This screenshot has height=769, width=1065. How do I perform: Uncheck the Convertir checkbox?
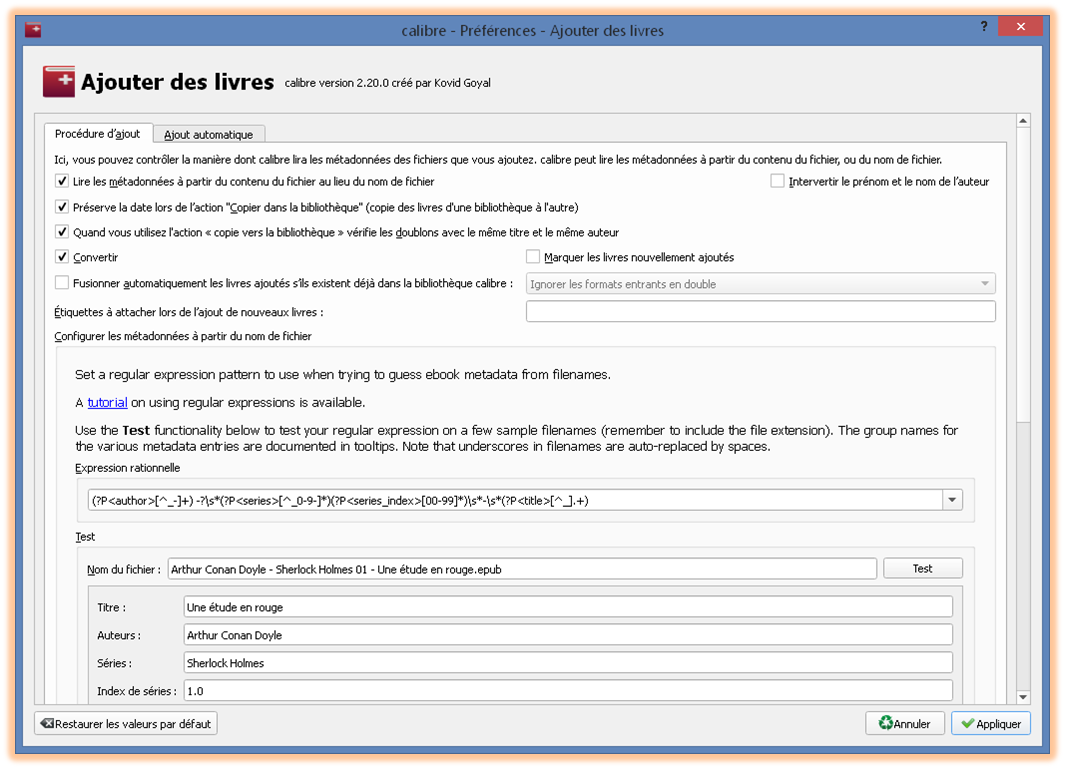click(62, 257)
